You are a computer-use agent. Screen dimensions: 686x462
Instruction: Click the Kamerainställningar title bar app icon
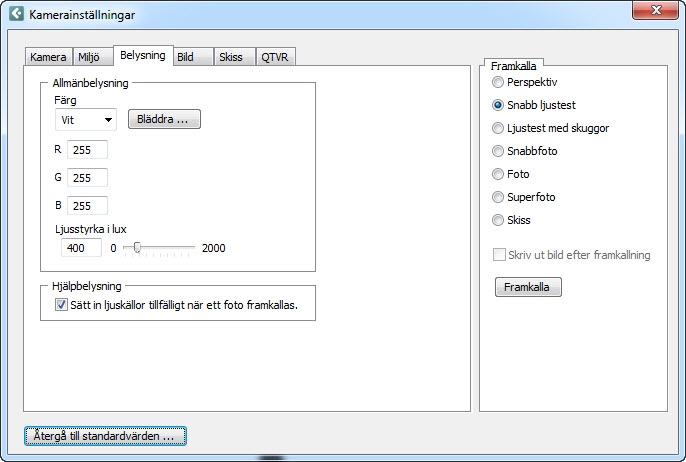16,15
